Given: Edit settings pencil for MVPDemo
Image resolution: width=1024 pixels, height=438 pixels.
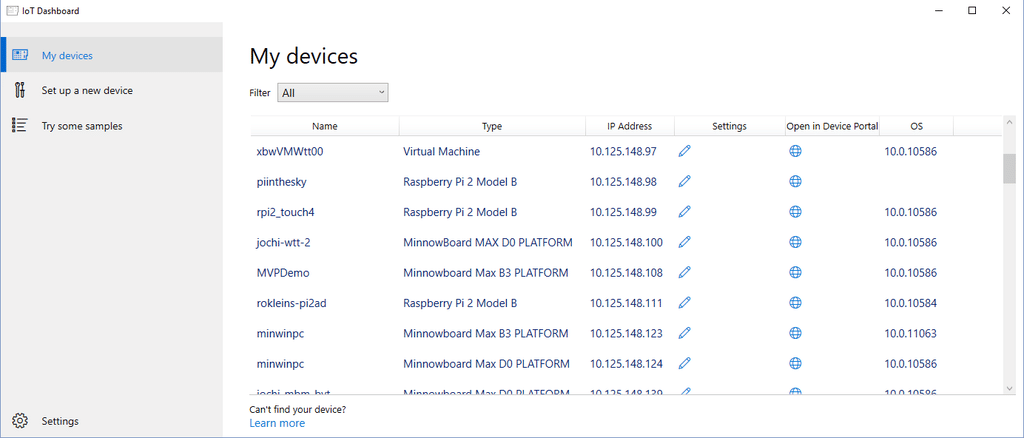Looking at the screenshot, I should pos(684,272).
